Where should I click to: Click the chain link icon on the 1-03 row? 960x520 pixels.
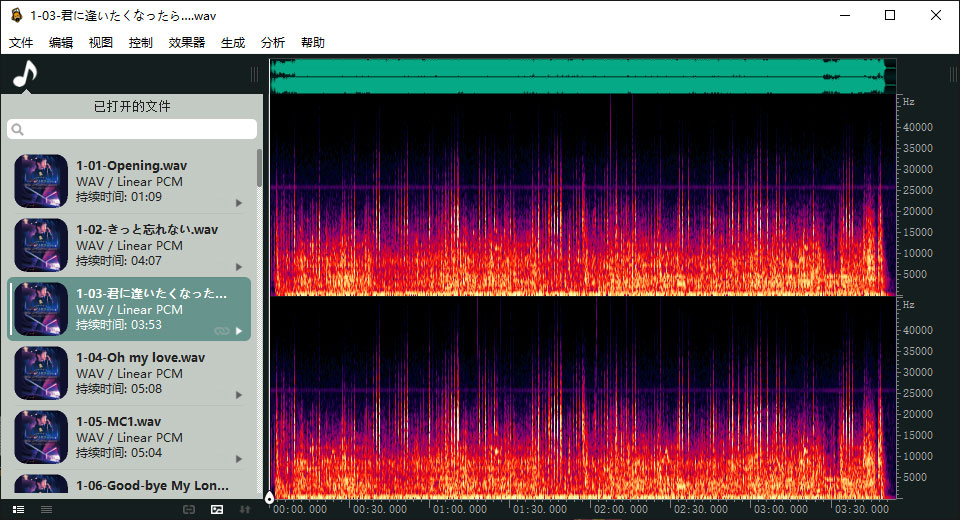click(222, 331)
